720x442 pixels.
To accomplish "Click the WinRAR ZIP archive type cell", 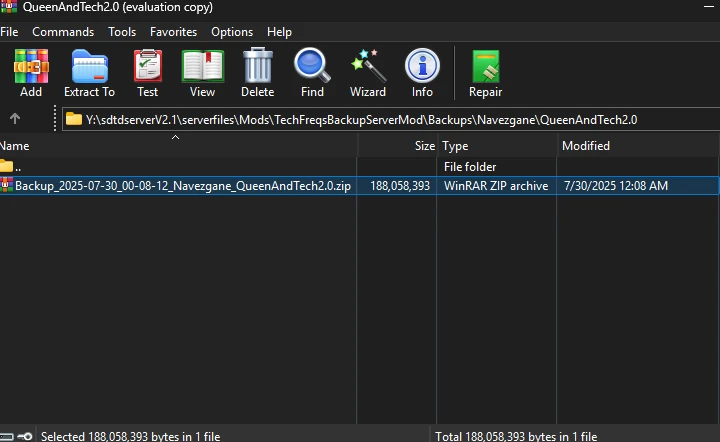I will tap(496, 185).
